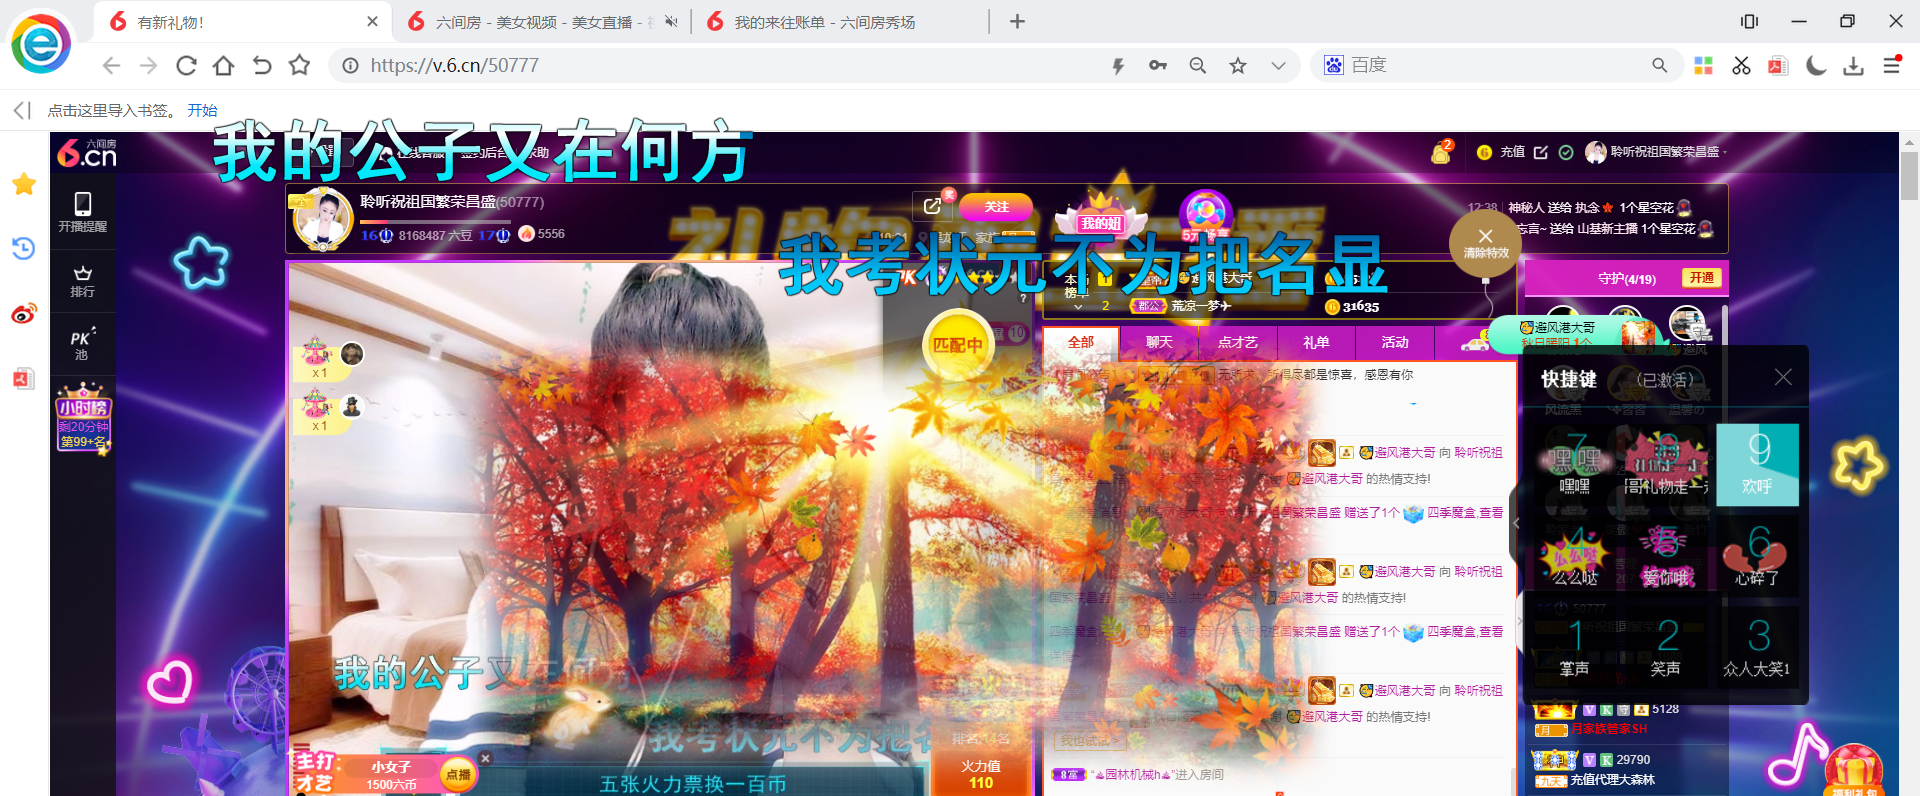Select the 礼单 tab
Viewport: 1920px width, 796px height.
[1316, 342]
